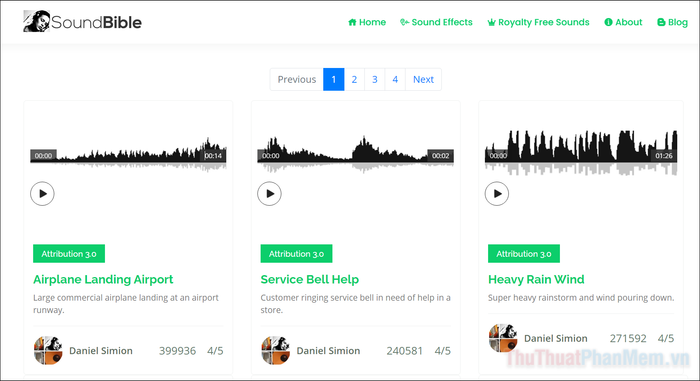
Task: Click Attribution 3.0 badge on Service Bell card
Action: (296, 254)
